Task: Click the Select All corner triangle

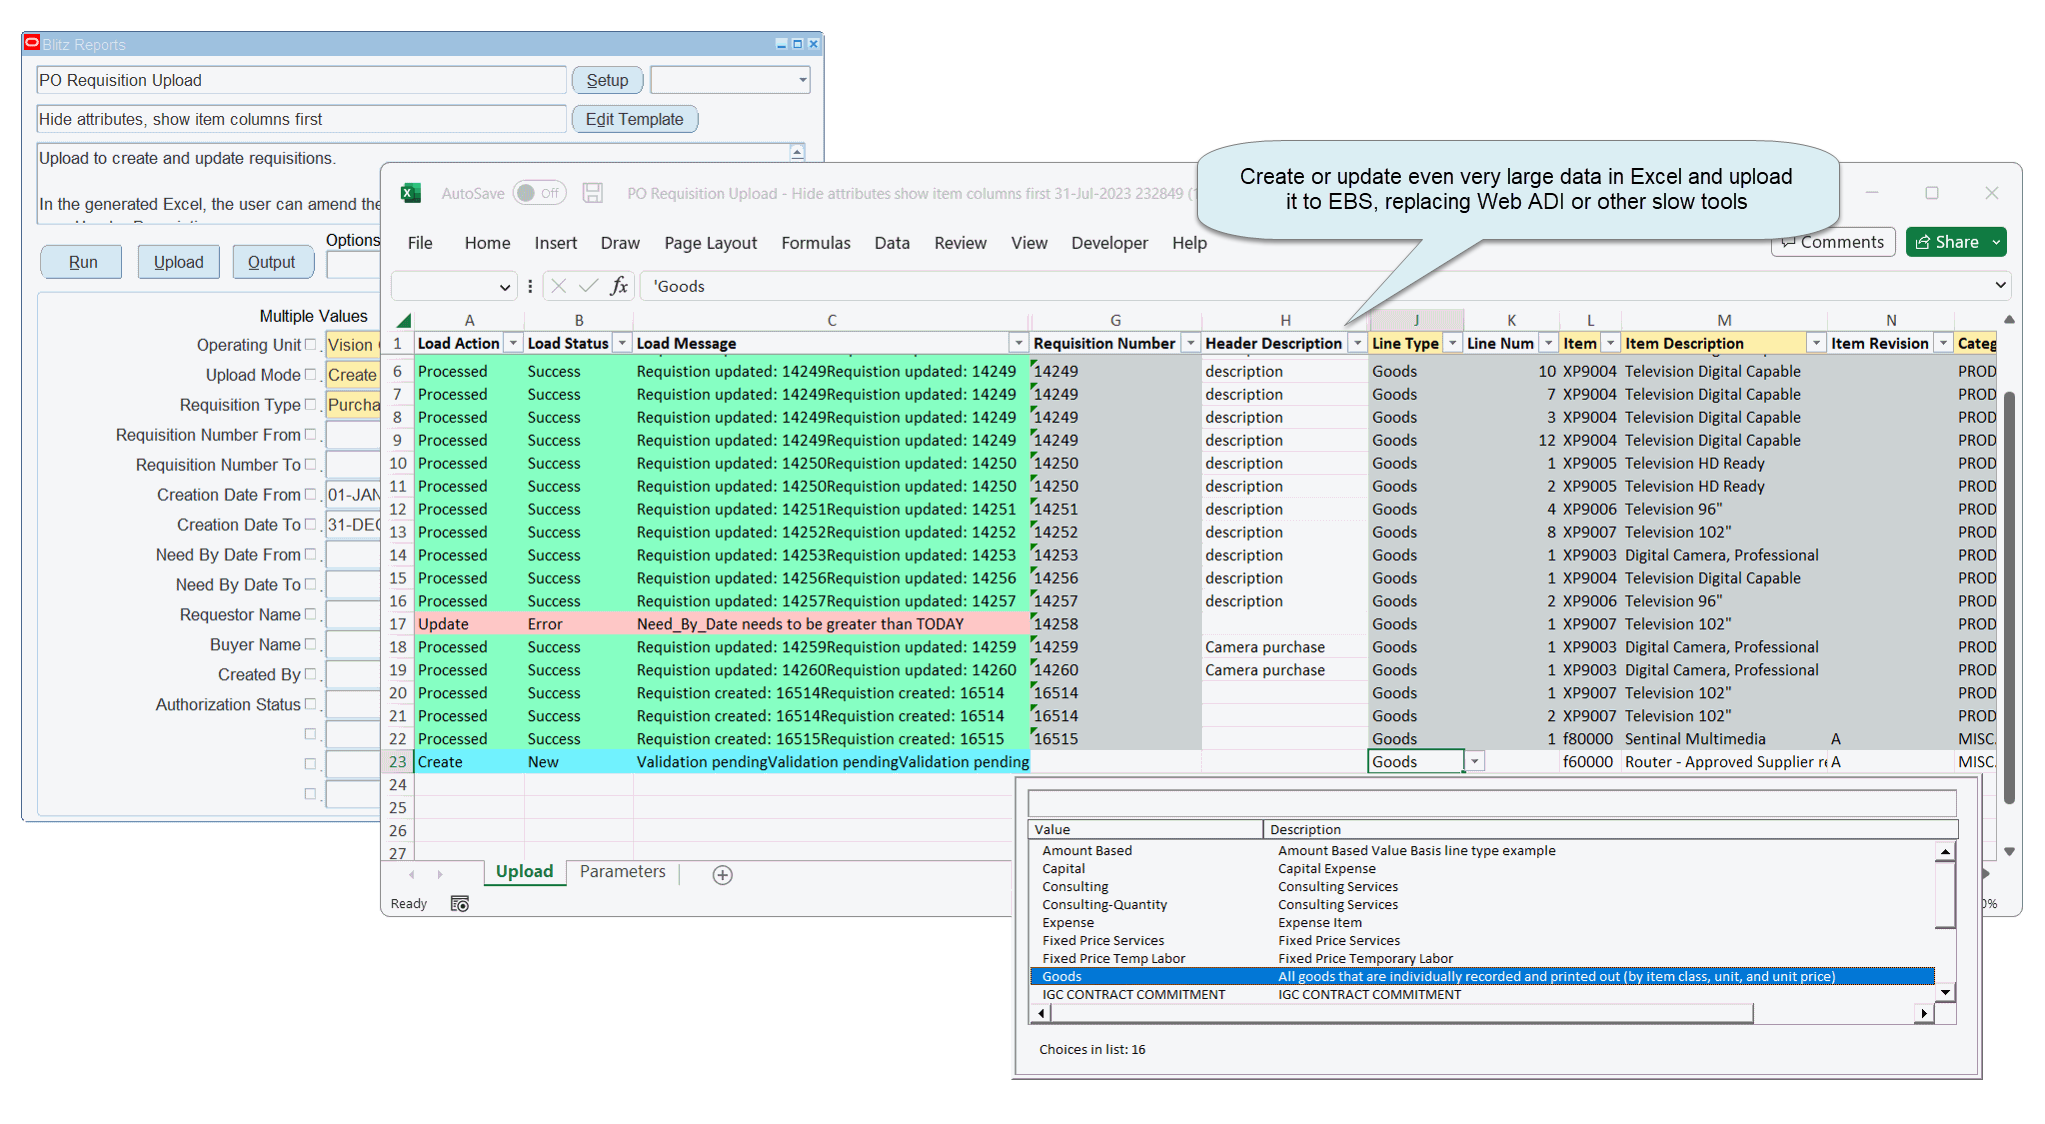Action: coord(403,321)
